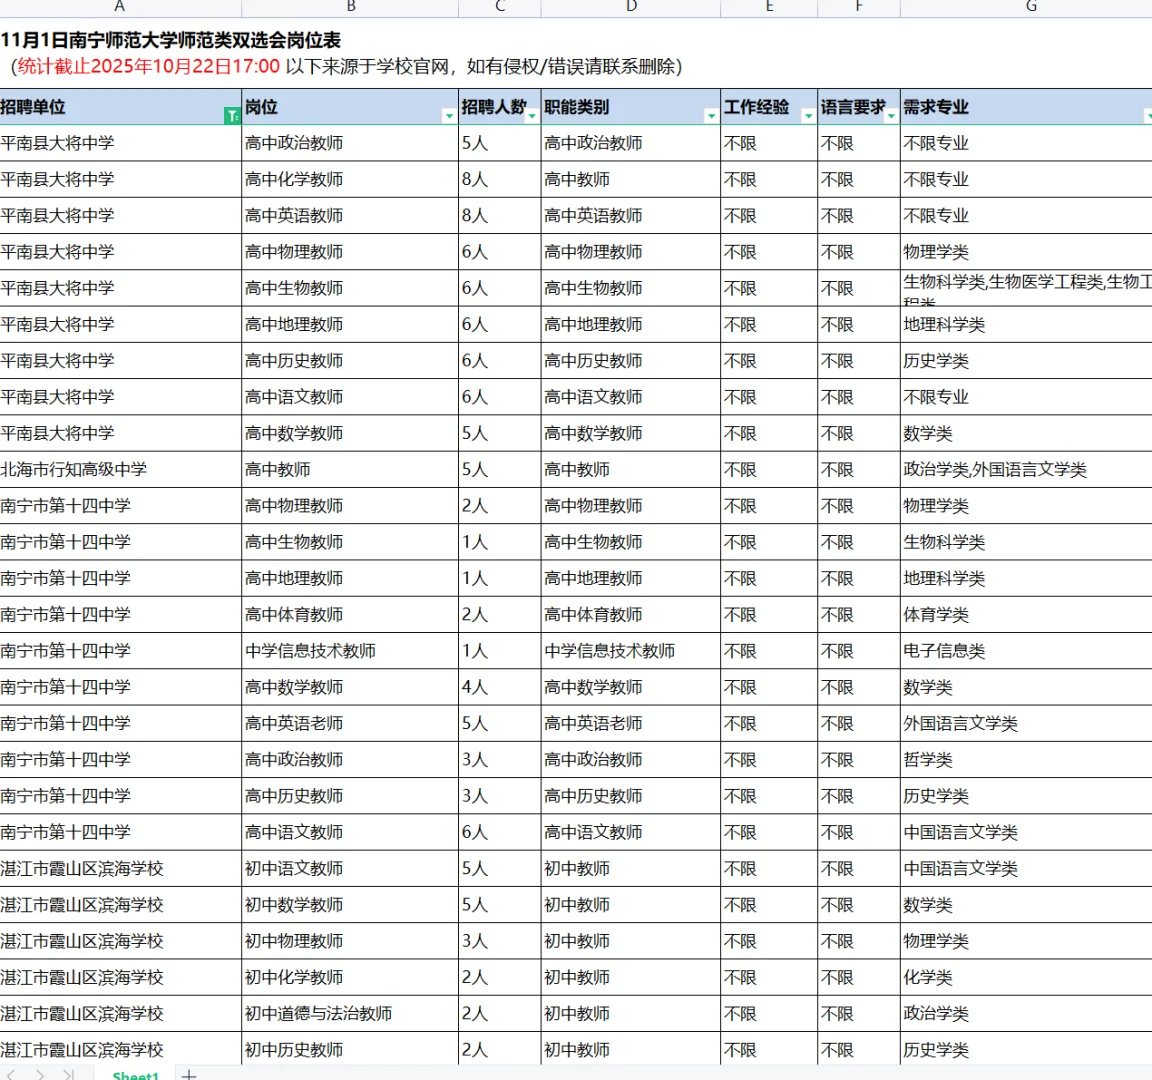Select column D header
Image resolution: width=1152 pixels, height=1080 pixels.
631,7
